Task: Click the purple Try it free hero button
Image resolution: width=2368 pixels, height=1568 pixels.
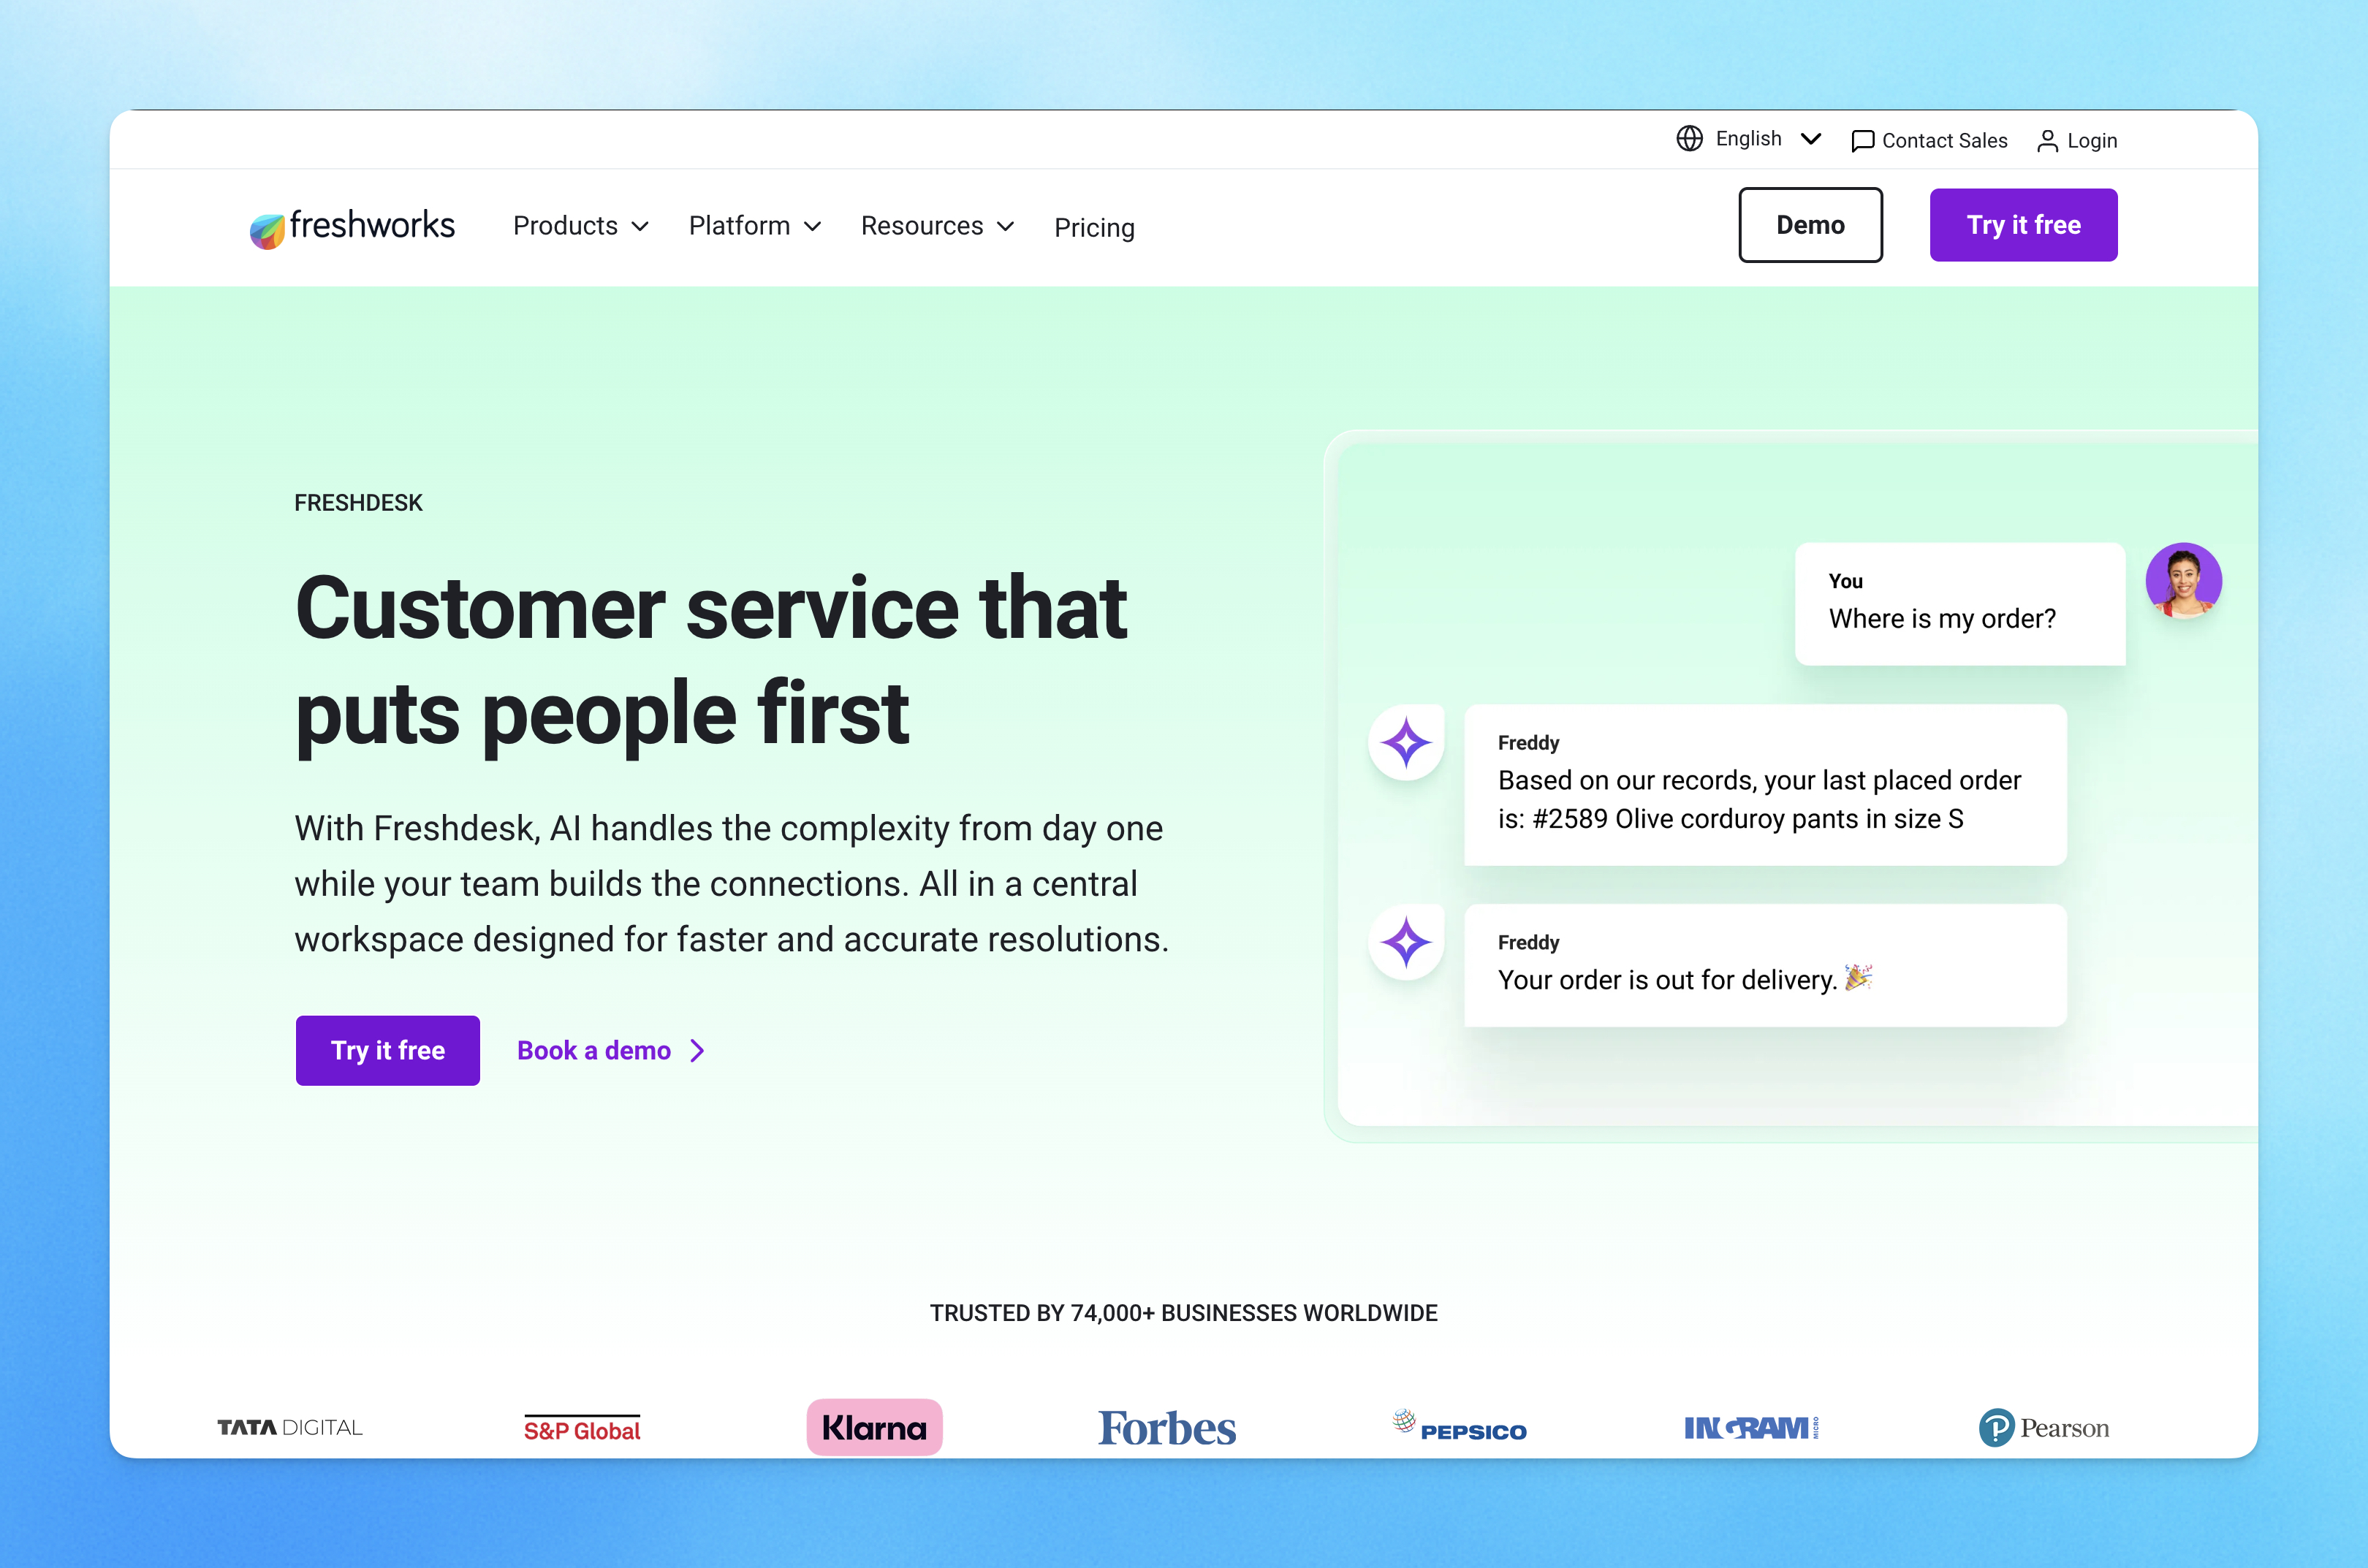Action: coord(387,1050)
